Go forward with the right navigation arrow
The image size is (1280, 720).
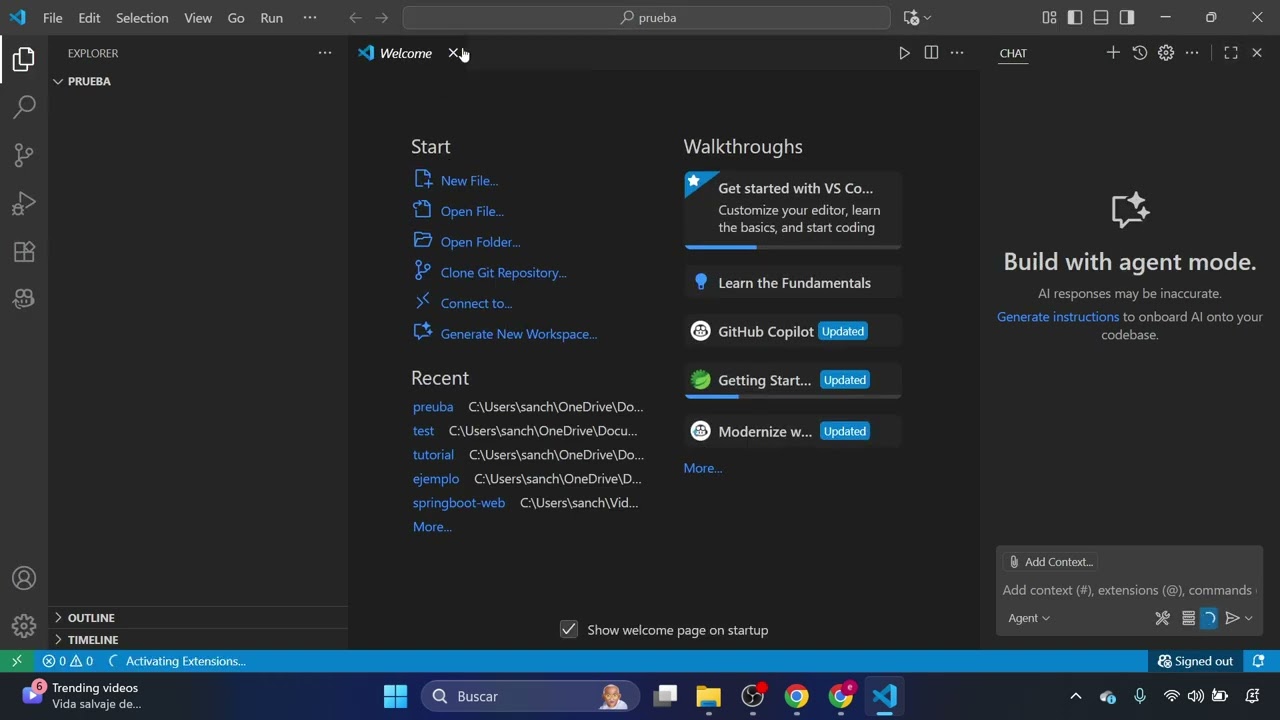click(x=382, y=17)
